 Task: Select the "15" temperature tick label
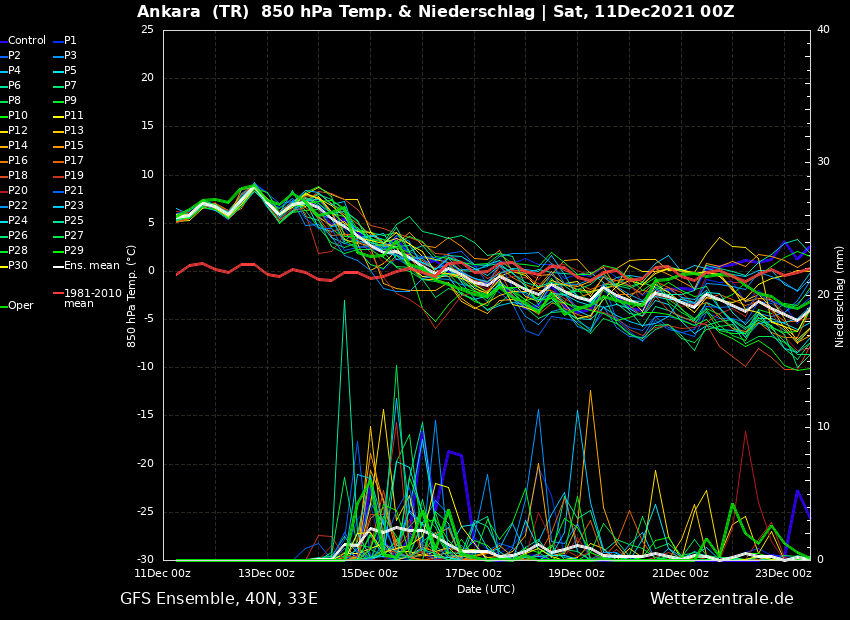tap(147, 126)
